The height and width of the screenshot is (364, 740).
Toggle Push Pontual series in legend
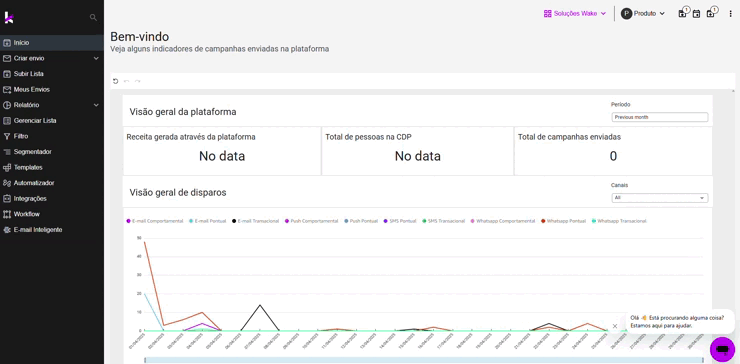[x=361, y=221]
